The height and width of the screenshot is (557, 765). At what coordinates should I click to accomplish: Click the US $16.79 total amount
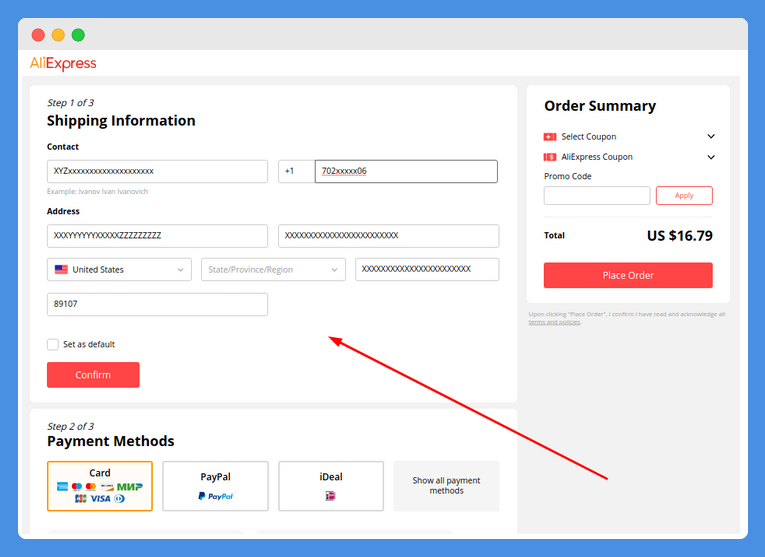[680, 236]
